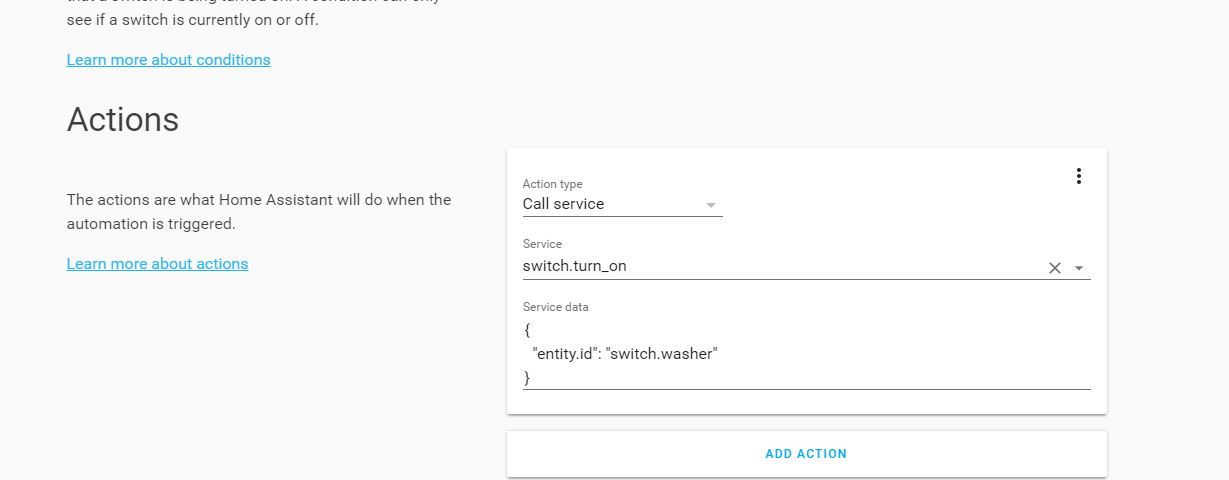This screenshot has width=1229, height=480.
Task: Open Learn more about conditions link
Action: (168, 60)
